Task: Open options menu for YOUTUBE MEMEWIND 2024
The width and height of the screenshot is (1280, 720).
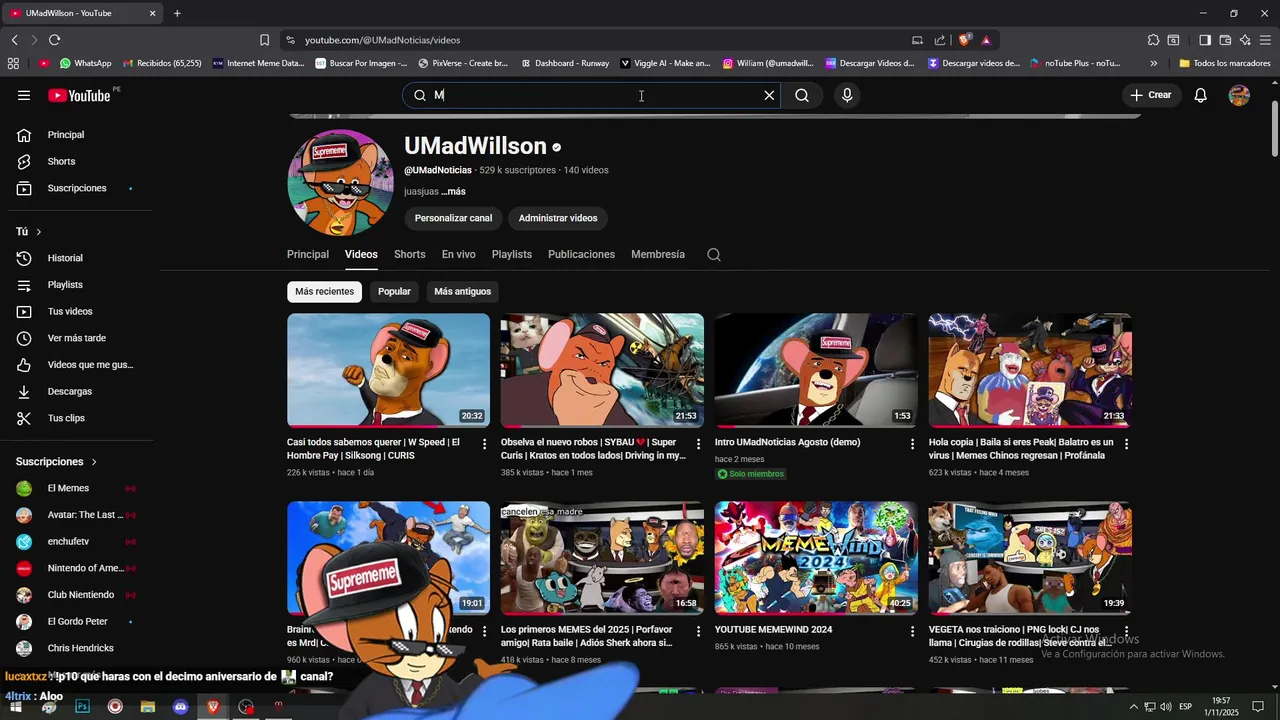Action: tap(912, 632)
